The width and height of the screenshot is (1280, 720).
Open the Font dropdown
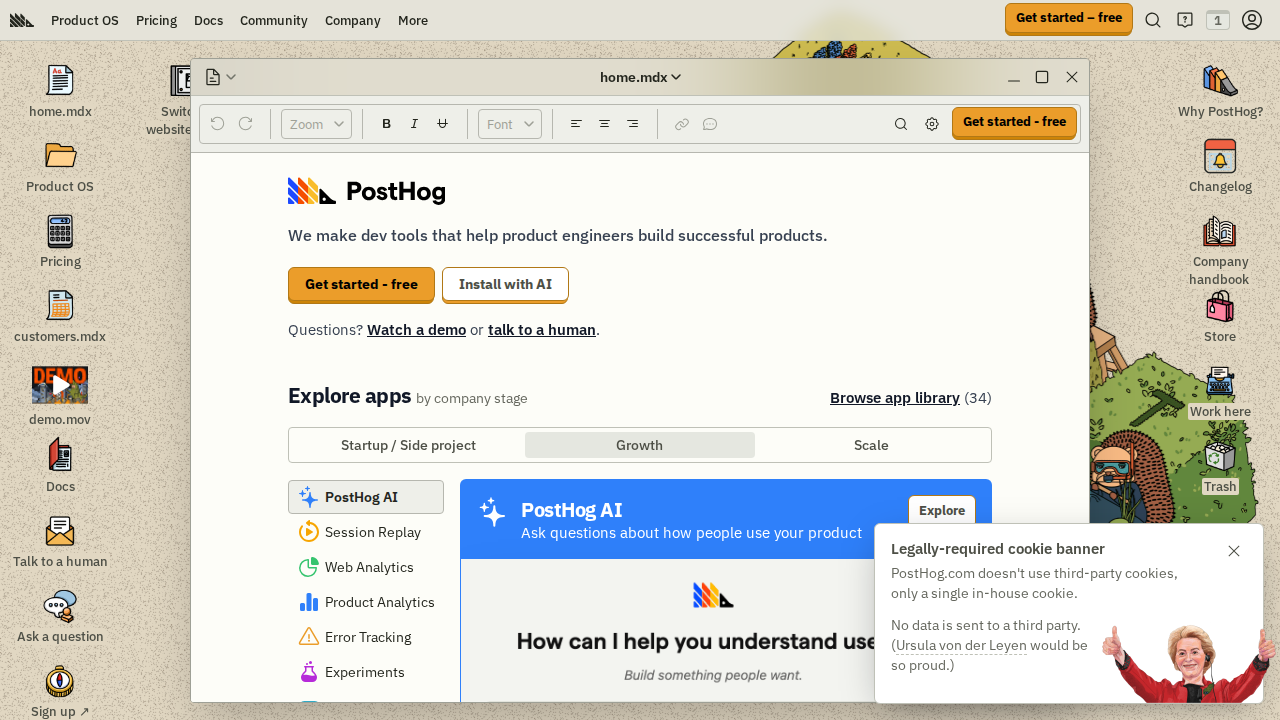[x=510, y=124]
